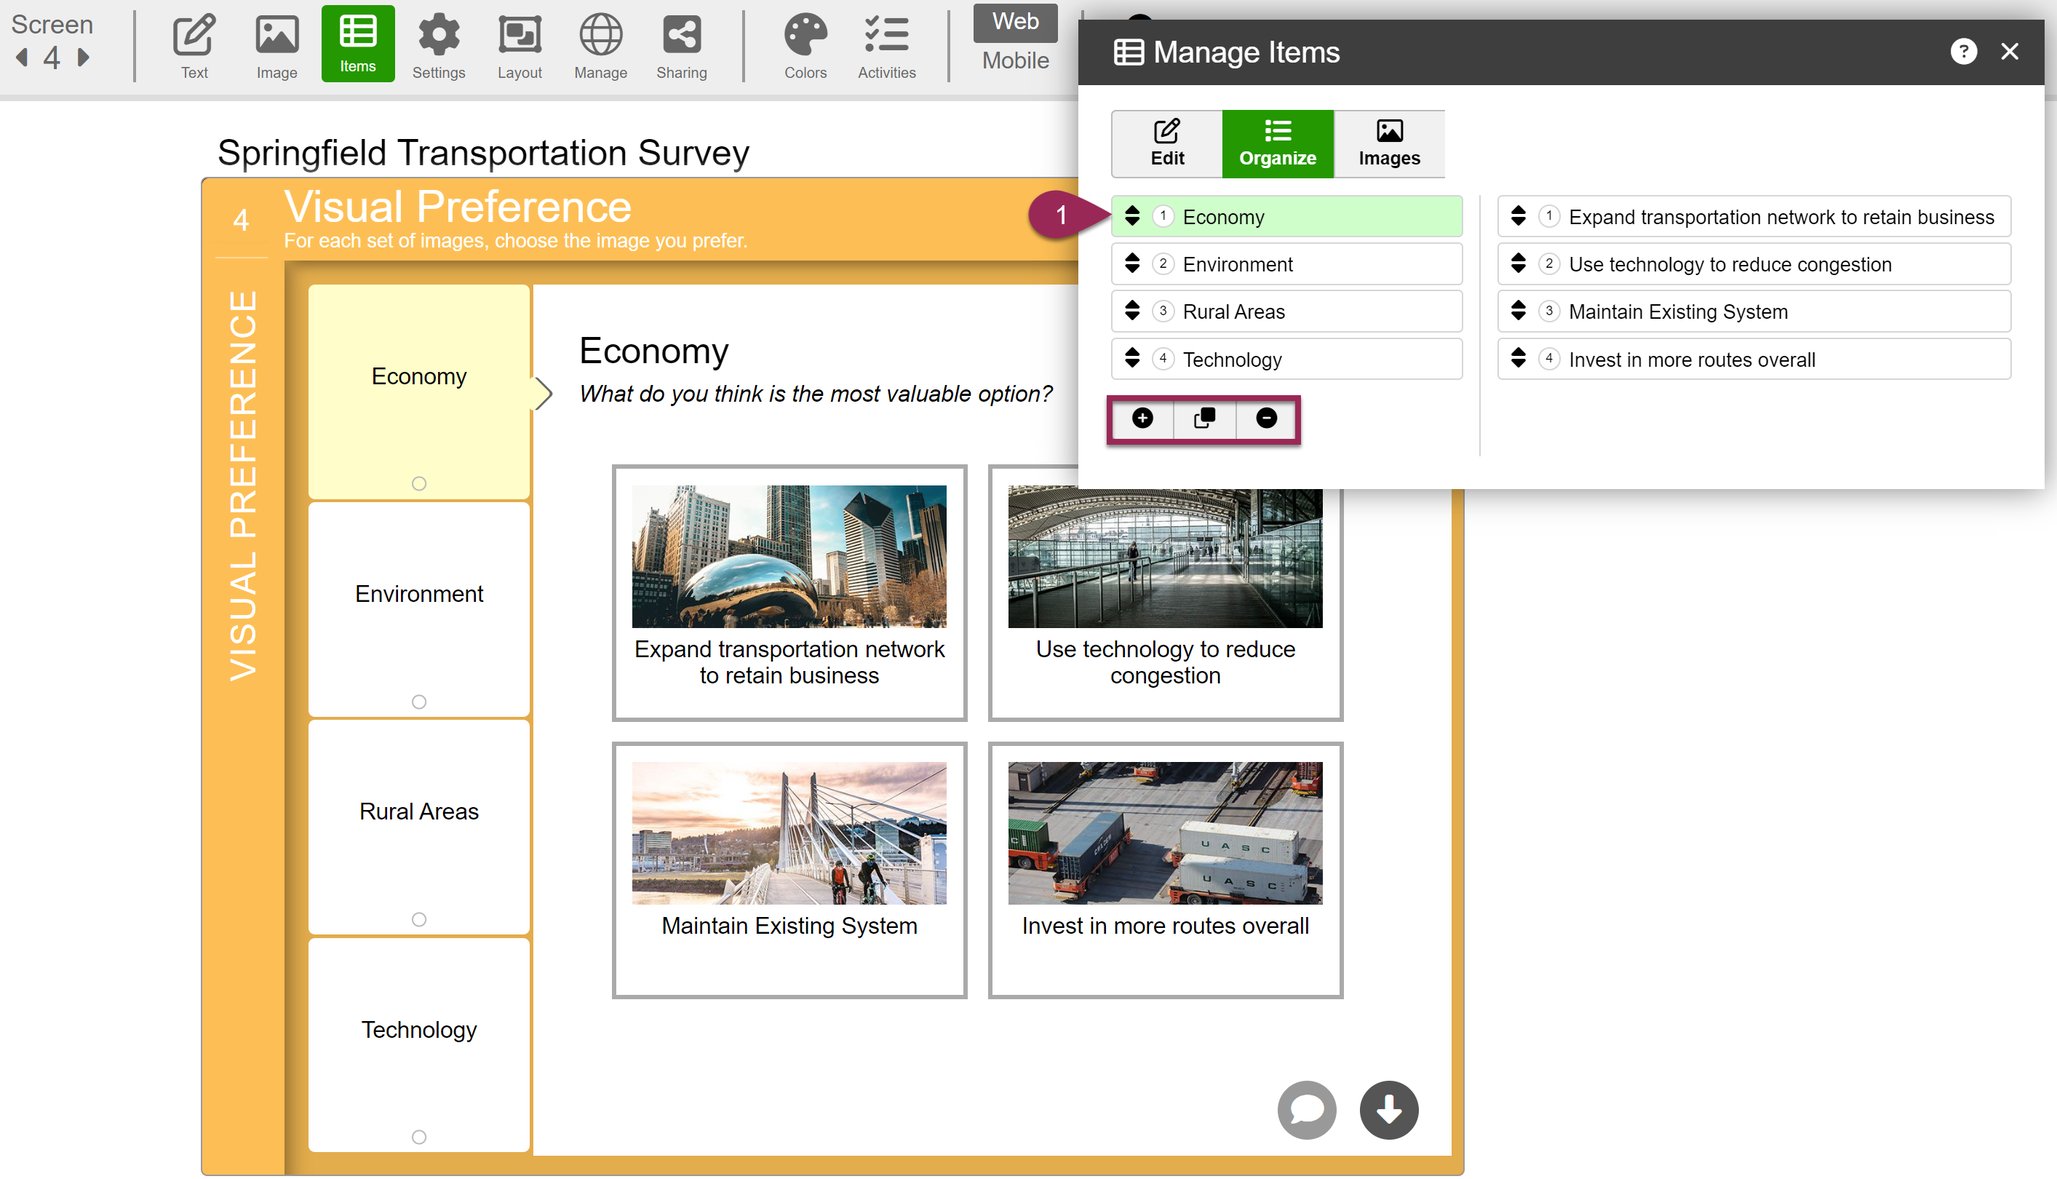Click the add item plus button
The width and height of the screenshot is (2057, 1179).
coord(1142,418)
